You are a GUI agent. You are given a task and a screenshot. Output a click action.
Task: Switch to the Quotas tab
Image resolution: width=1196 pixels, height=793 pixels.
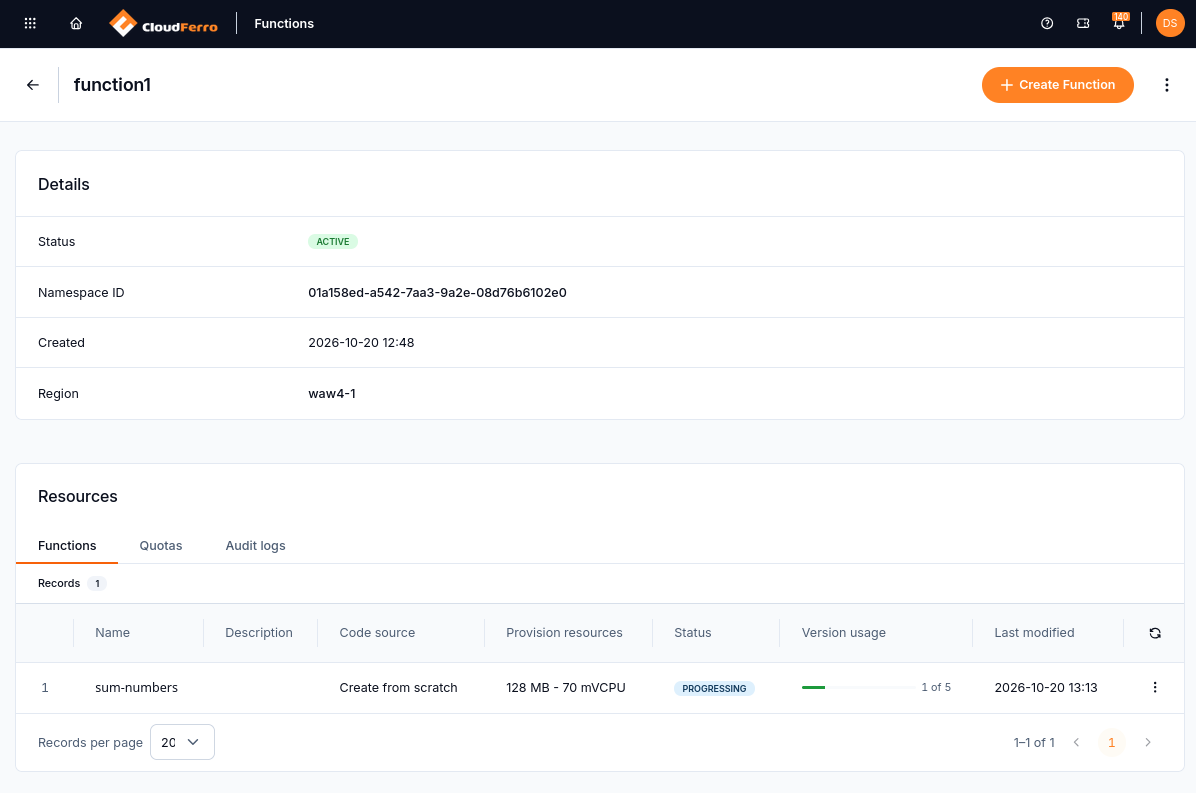coord(161,546)
